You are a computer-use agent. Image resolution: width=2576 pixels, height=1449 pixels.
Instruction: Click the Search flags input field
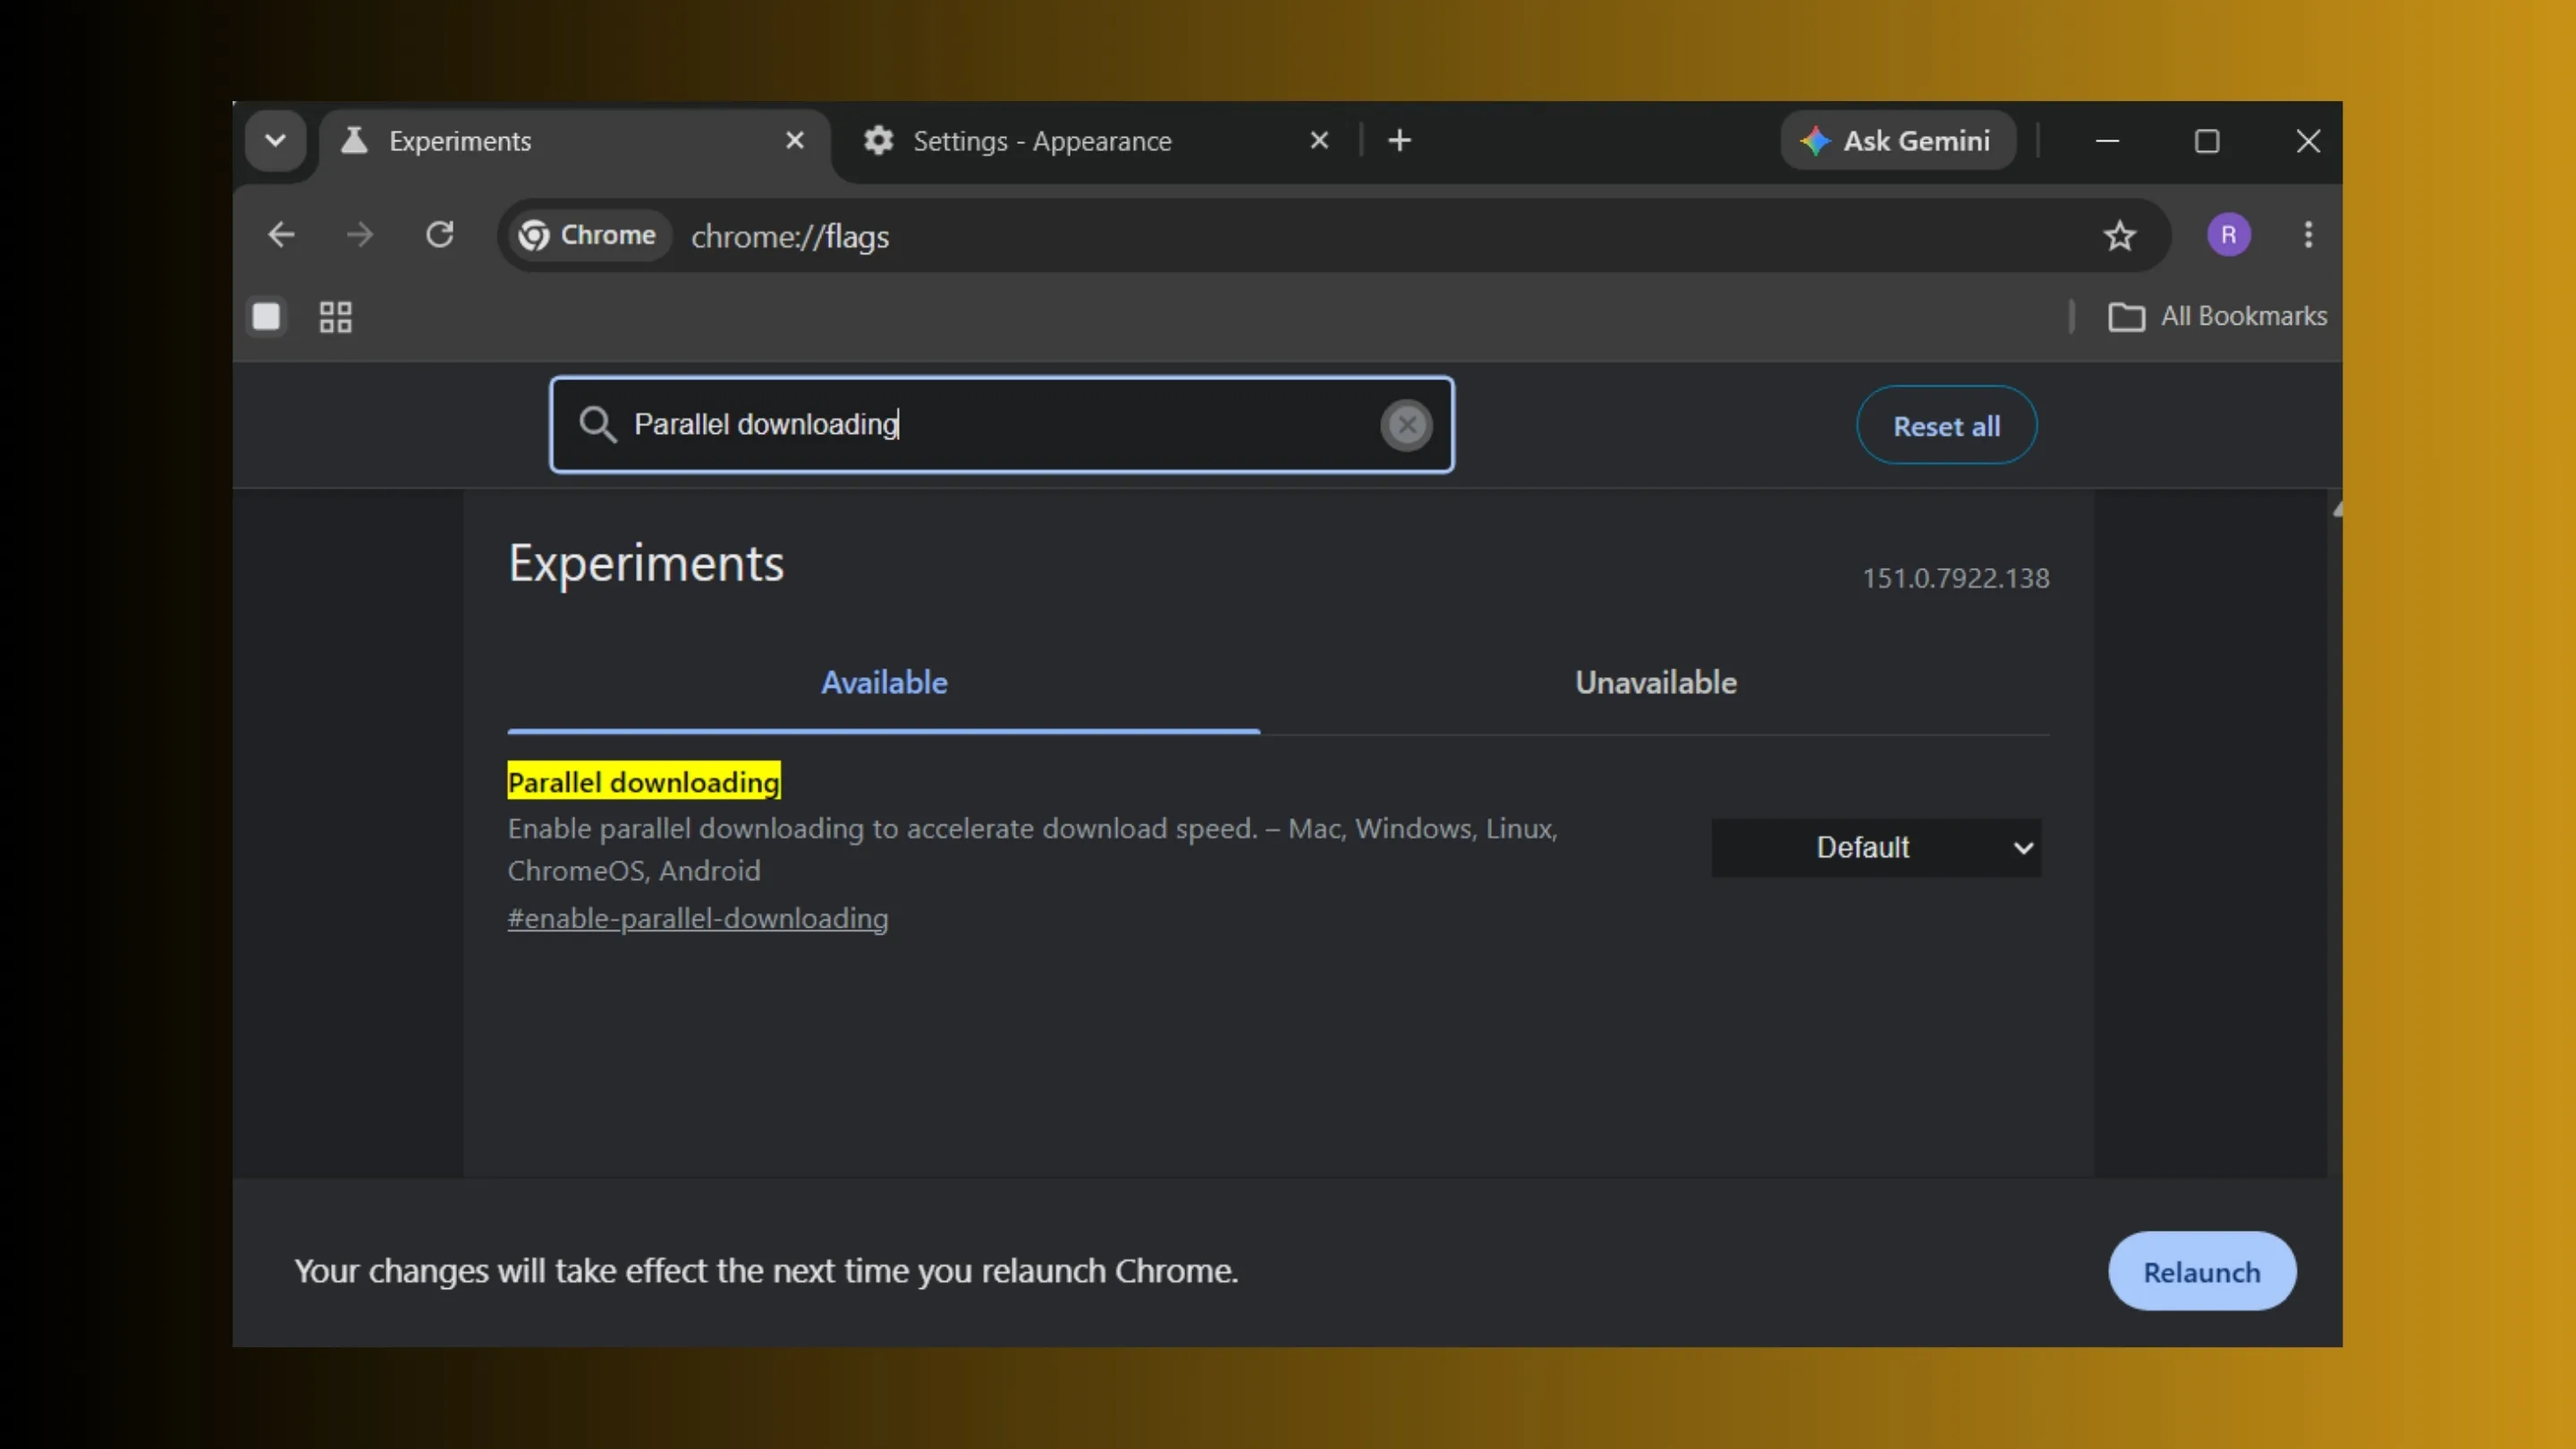pos(1001,425)
